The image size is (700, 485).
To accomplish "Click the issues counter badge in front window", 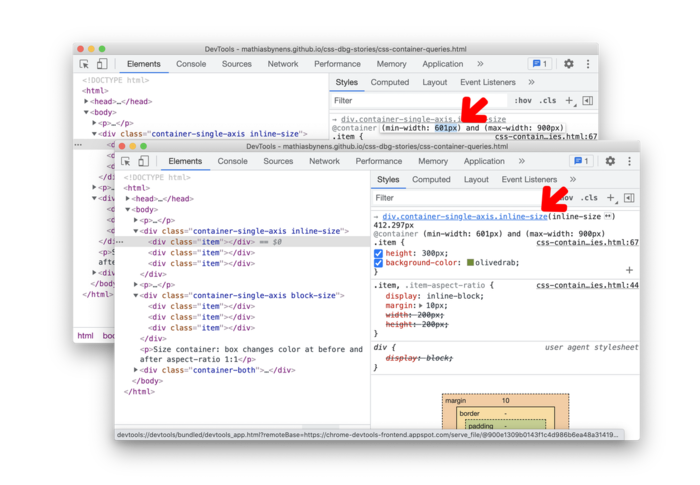I will click(580, 161).
